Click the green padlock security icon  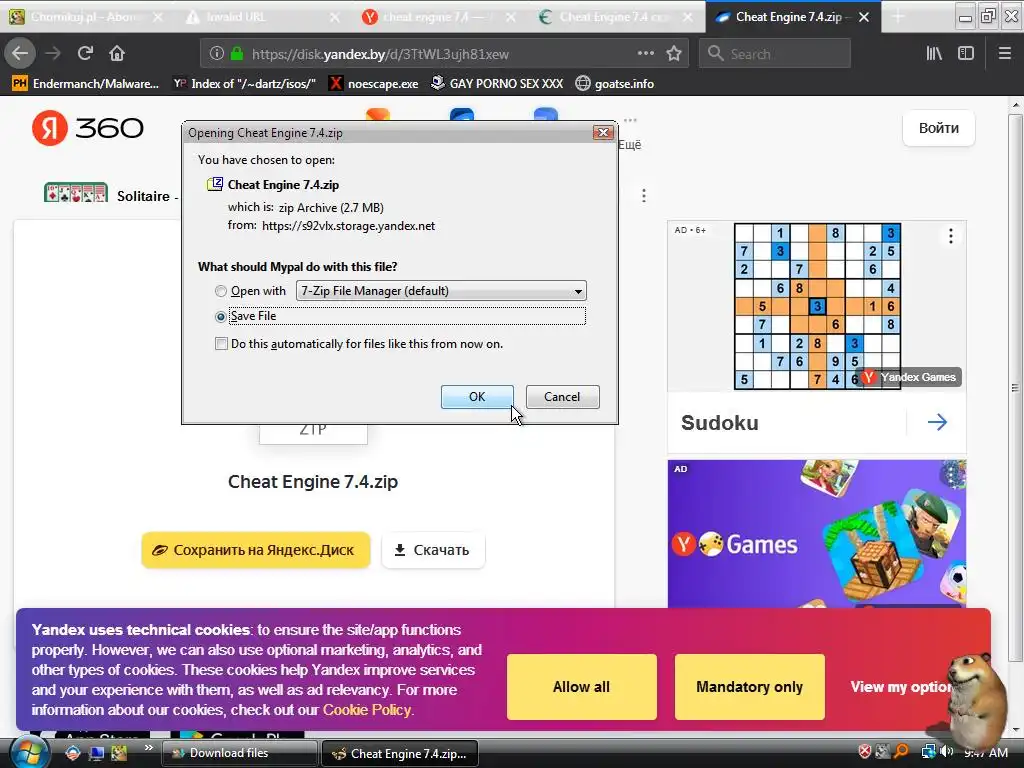click(x=237, y=54)
